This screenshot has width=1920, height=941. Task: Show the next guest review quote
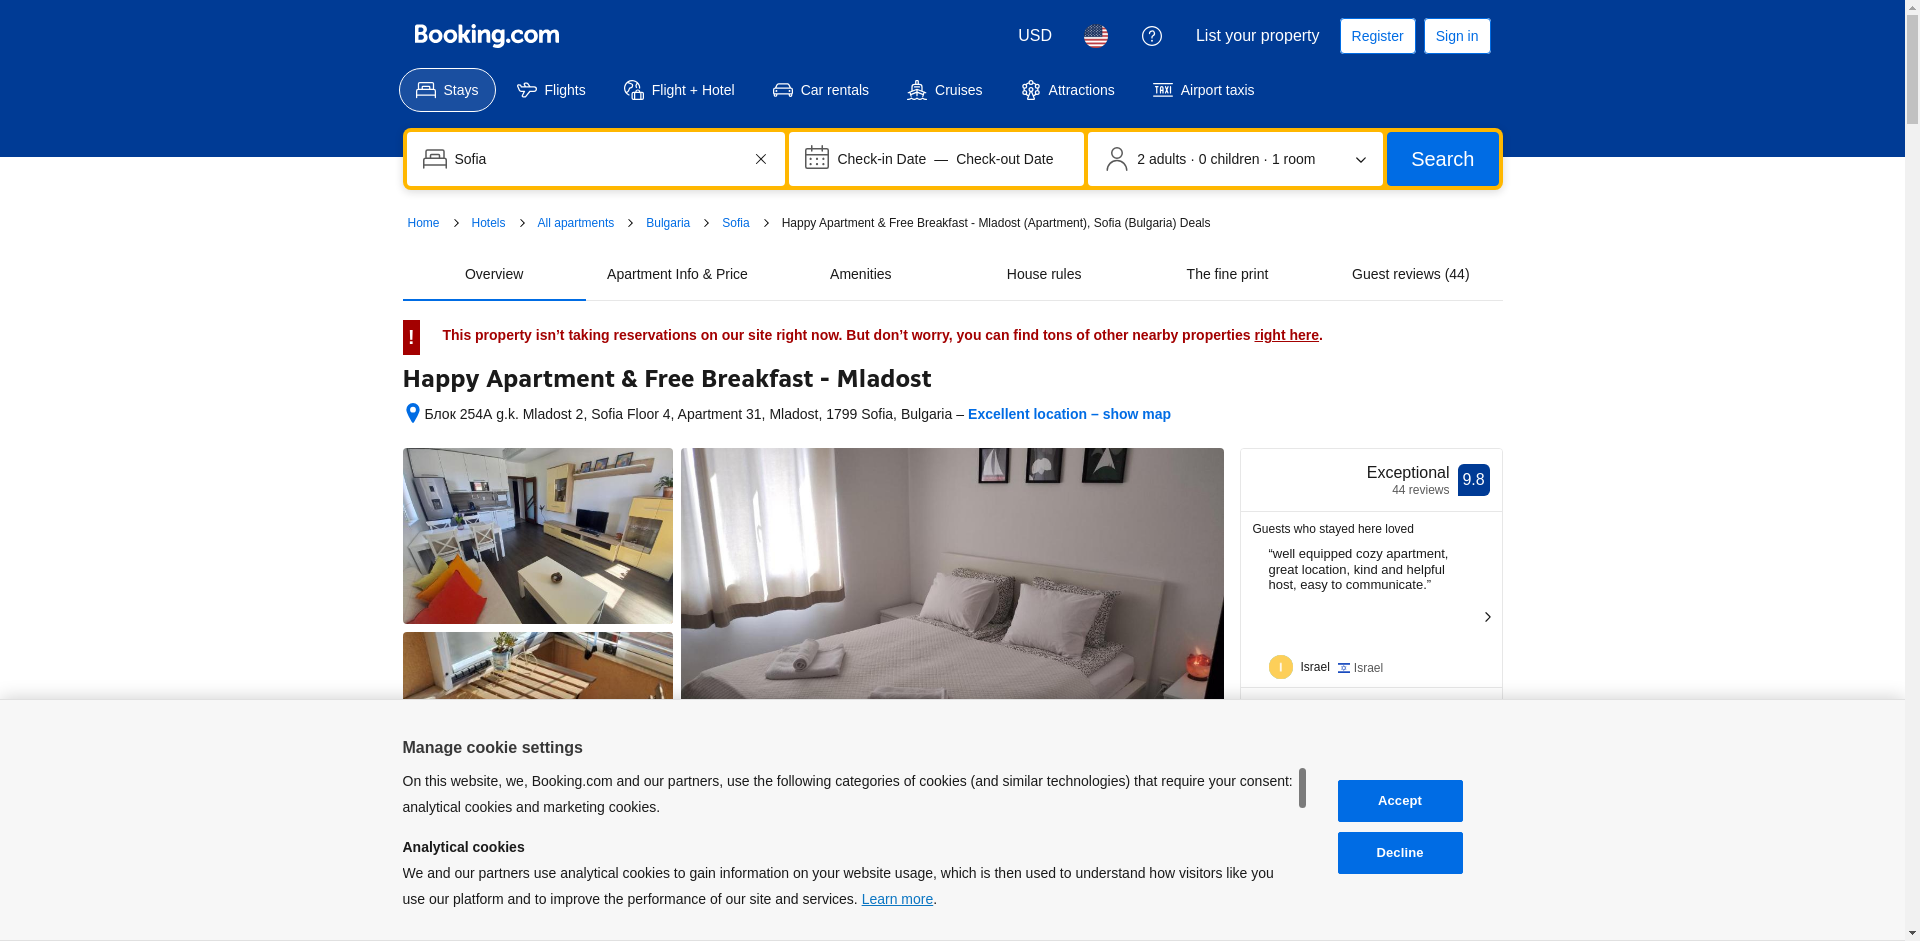coord(1487,617)
